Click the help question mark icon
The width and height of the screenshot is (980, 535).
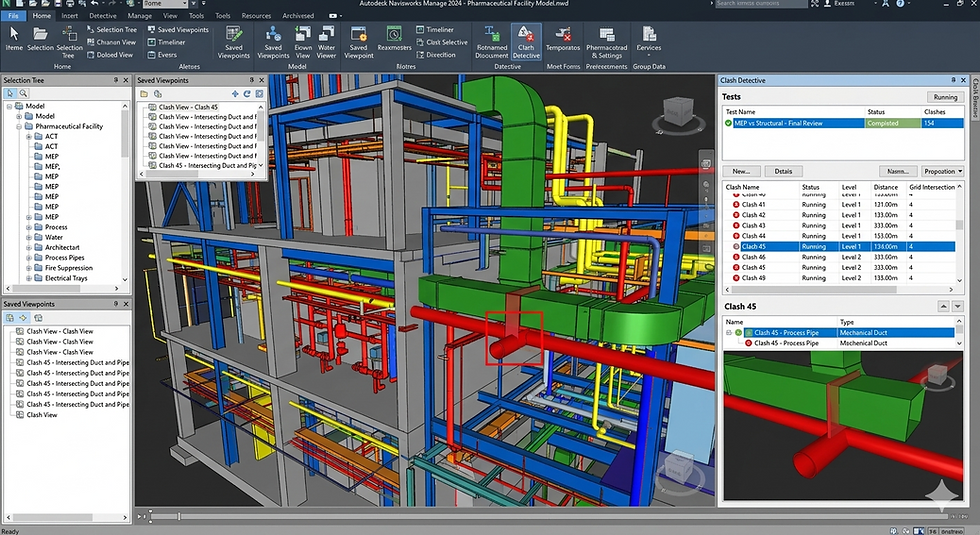[900, 4]
